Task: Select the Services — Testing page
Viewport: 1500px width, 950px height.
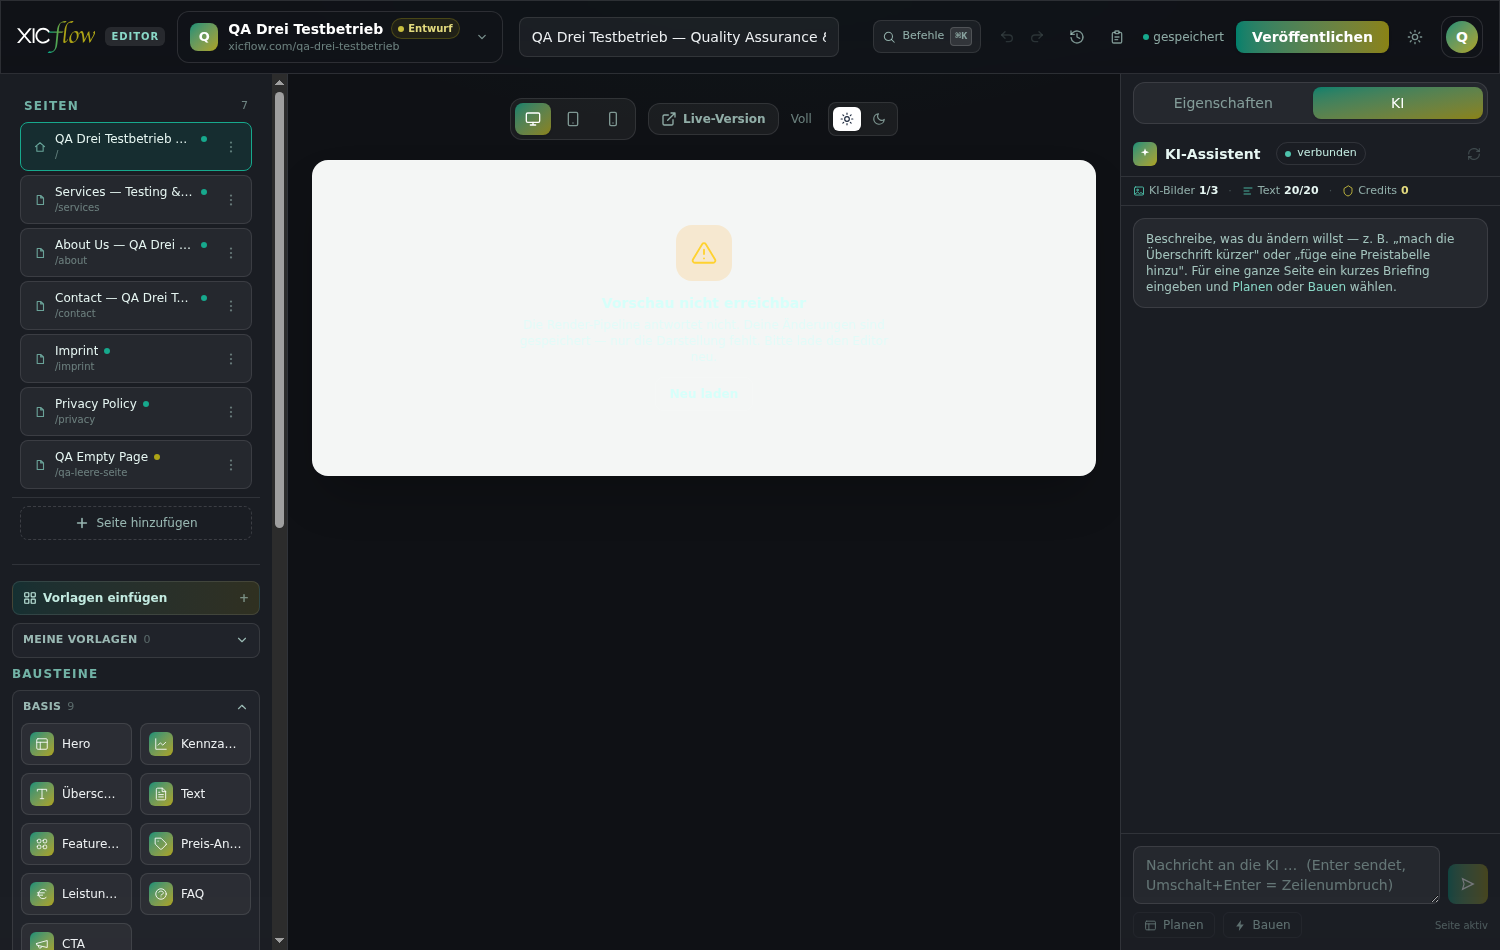Action: pyautogui.click(x=136, y=199)
